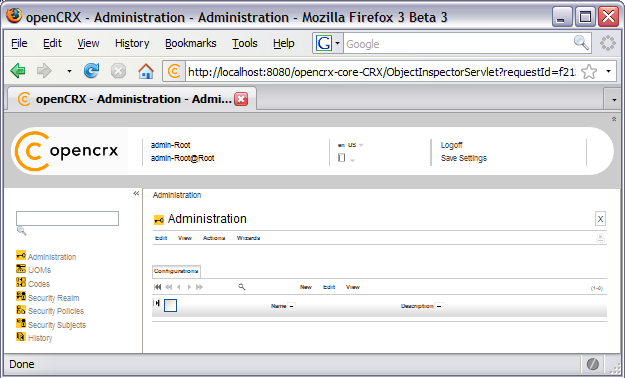The height and width of the screenshot is (378, 625).
Task: Click the Google search box
Action: click(x=458, y=43)
